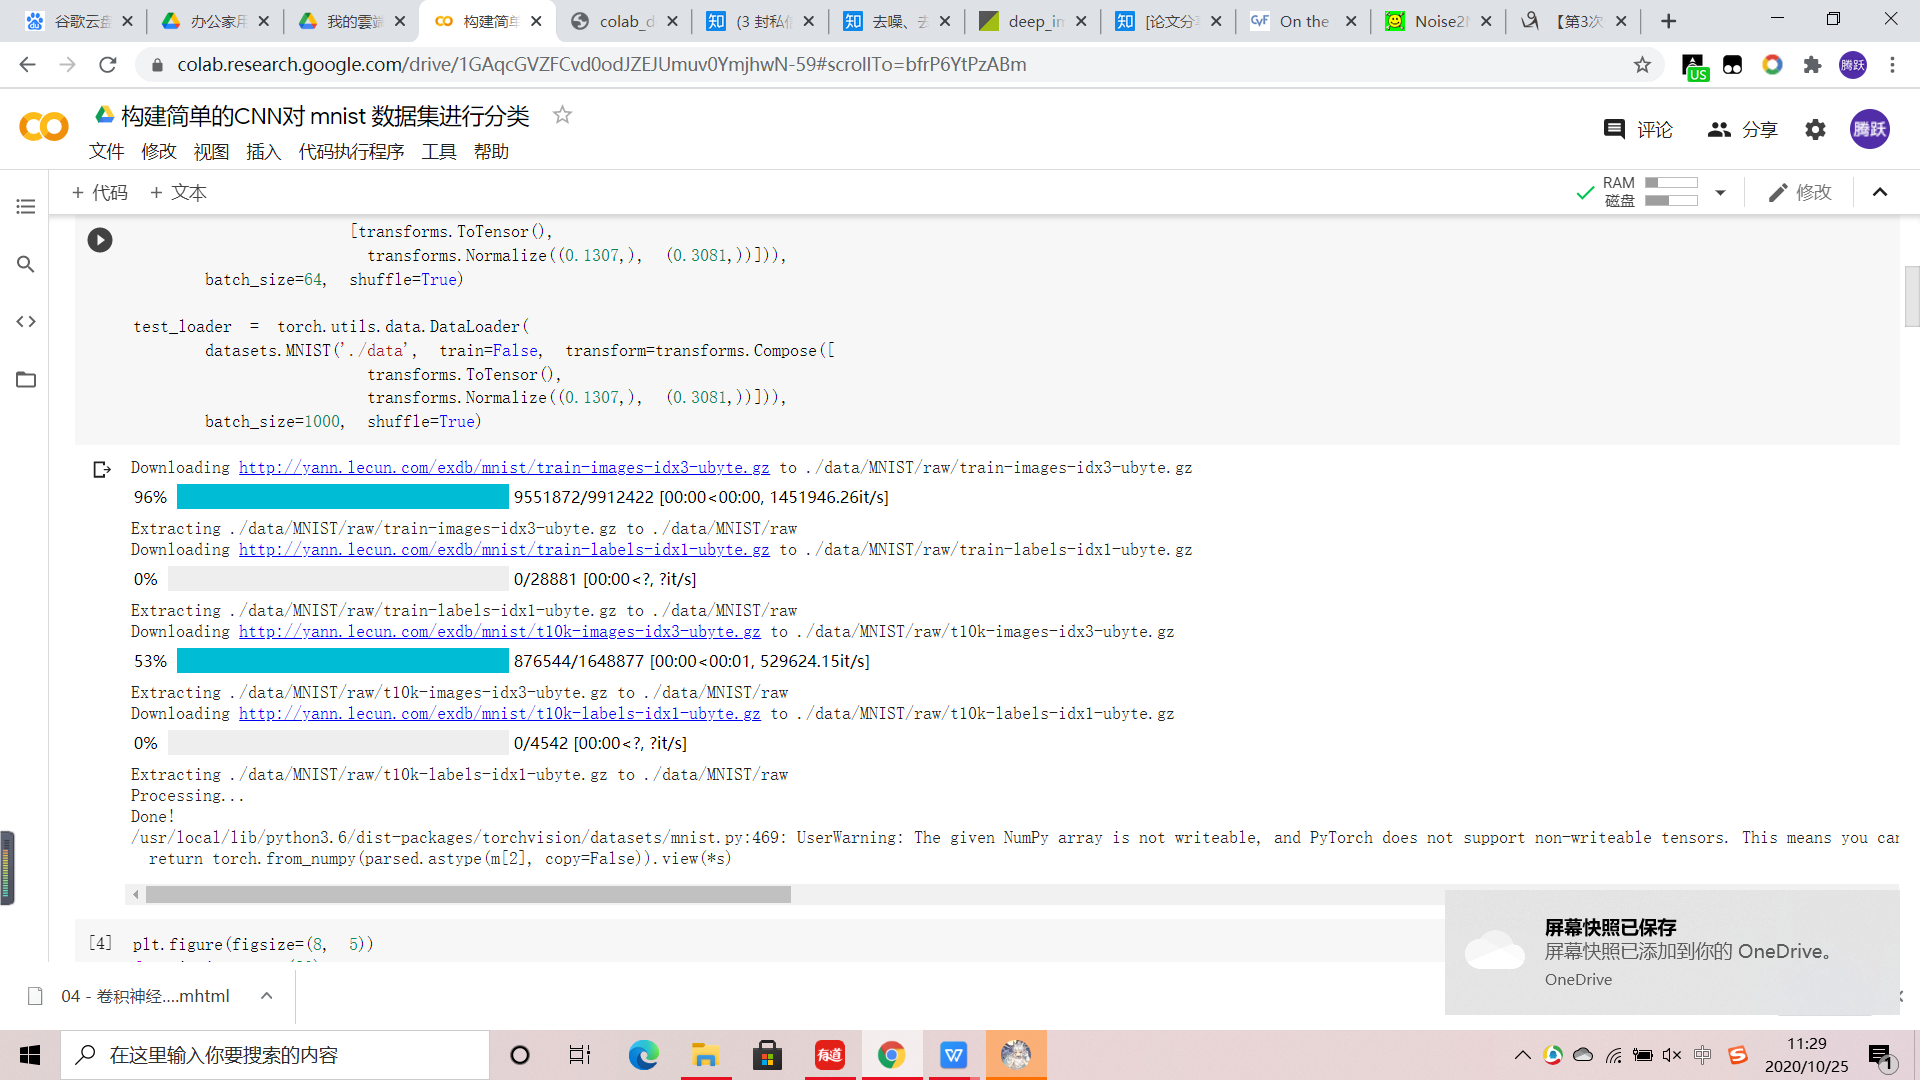
Task: Open notebook settings gear icon
Action: coord(1815,130)
